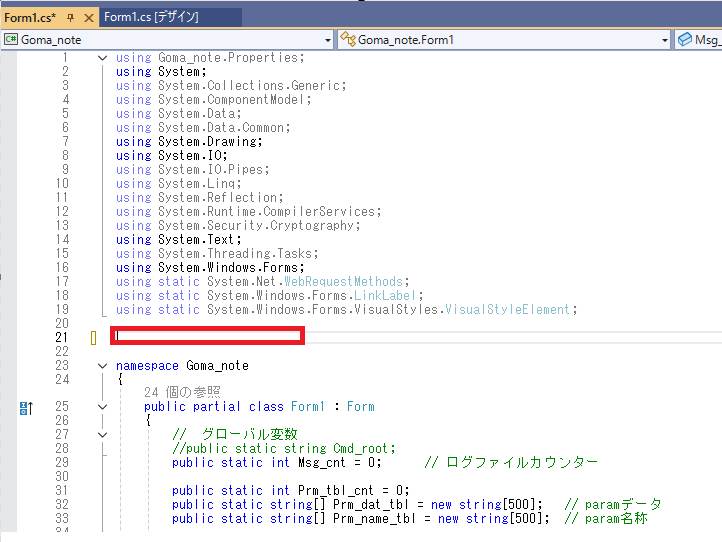Select the Form1.cs* code tab

[30, 18]
